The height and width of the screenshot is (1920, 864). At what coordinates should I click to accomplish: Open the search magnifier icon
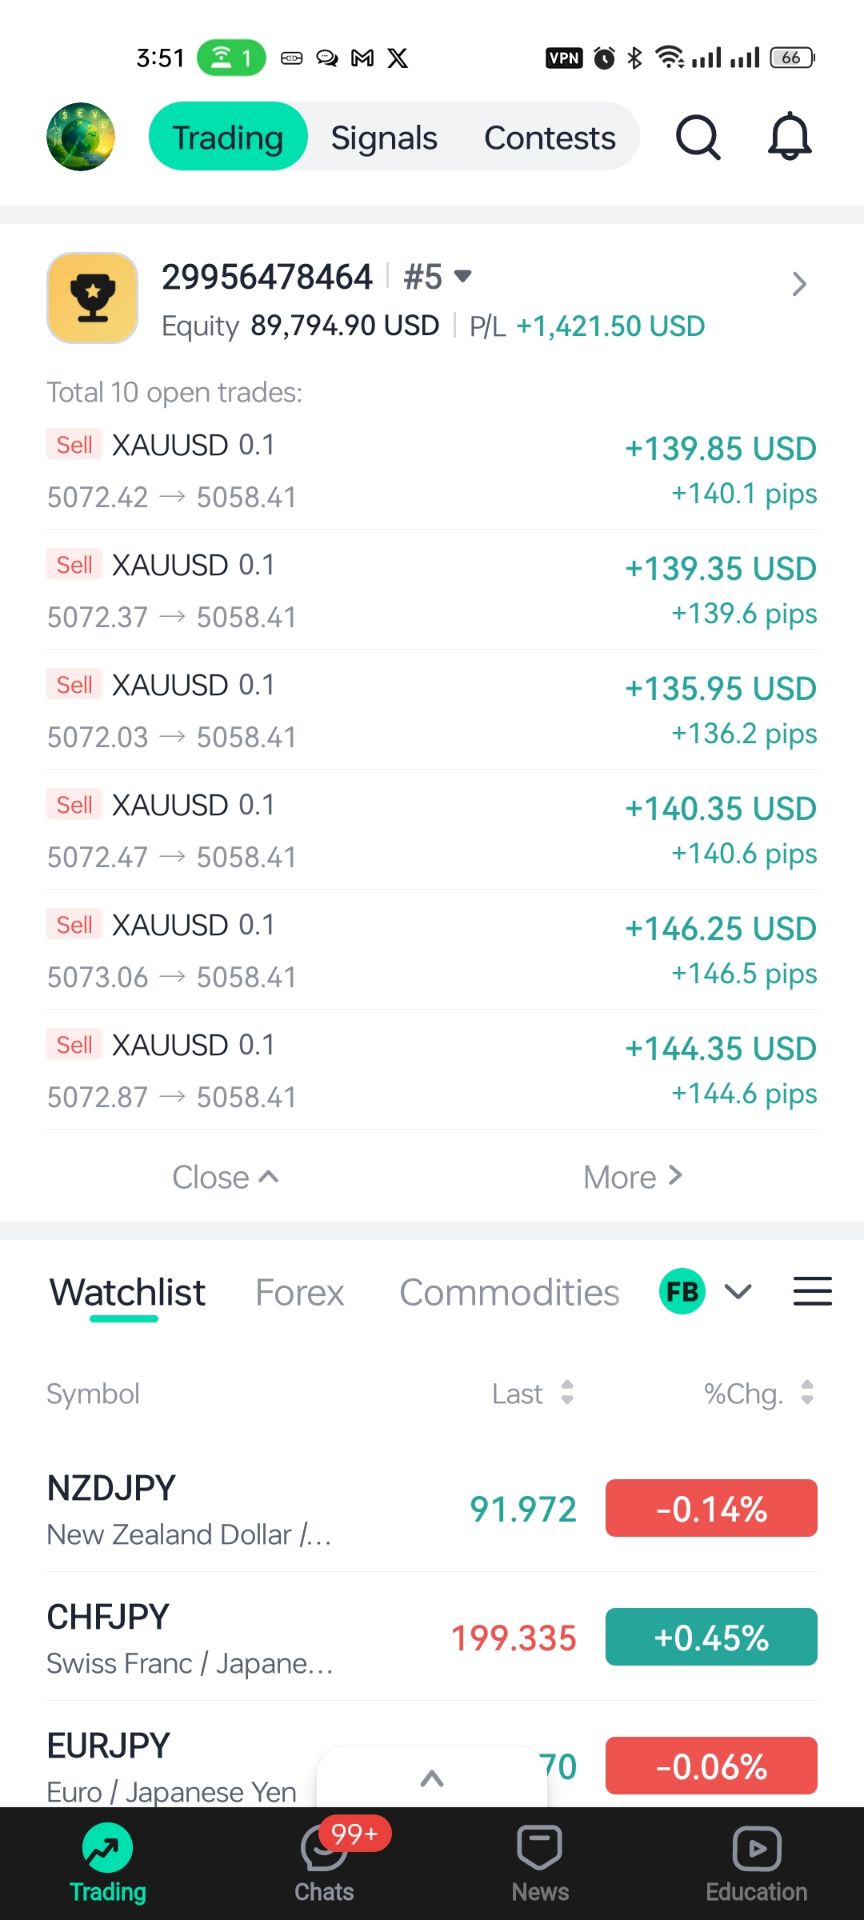[697, 137]
